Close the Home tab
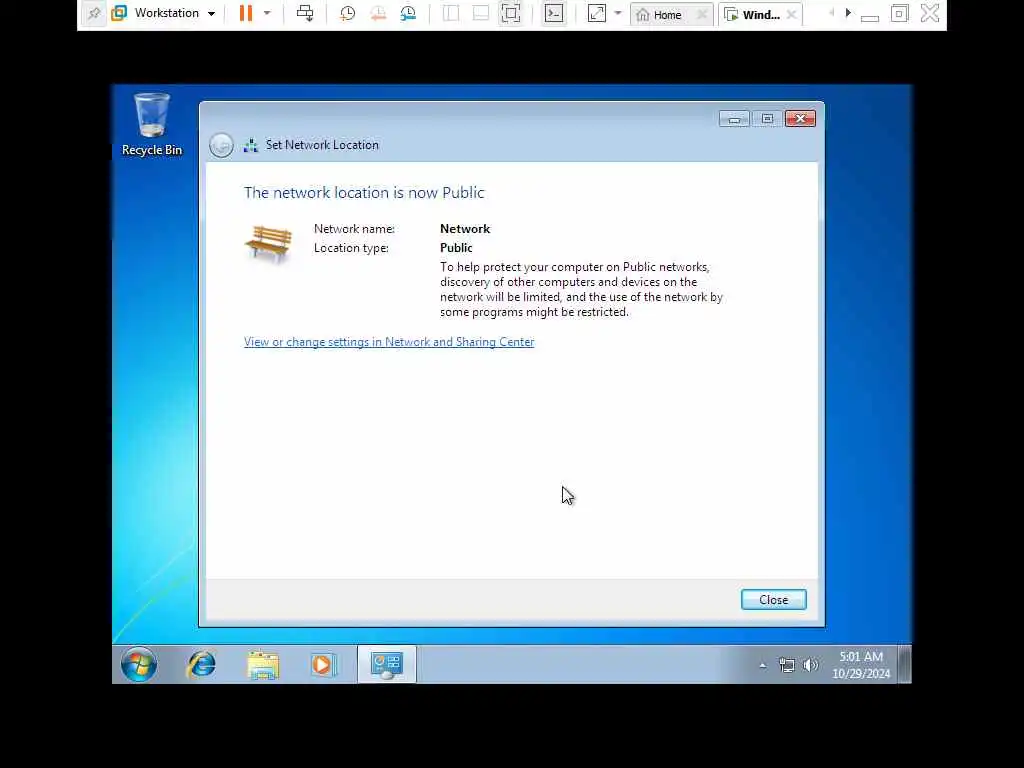 point(702,14)
